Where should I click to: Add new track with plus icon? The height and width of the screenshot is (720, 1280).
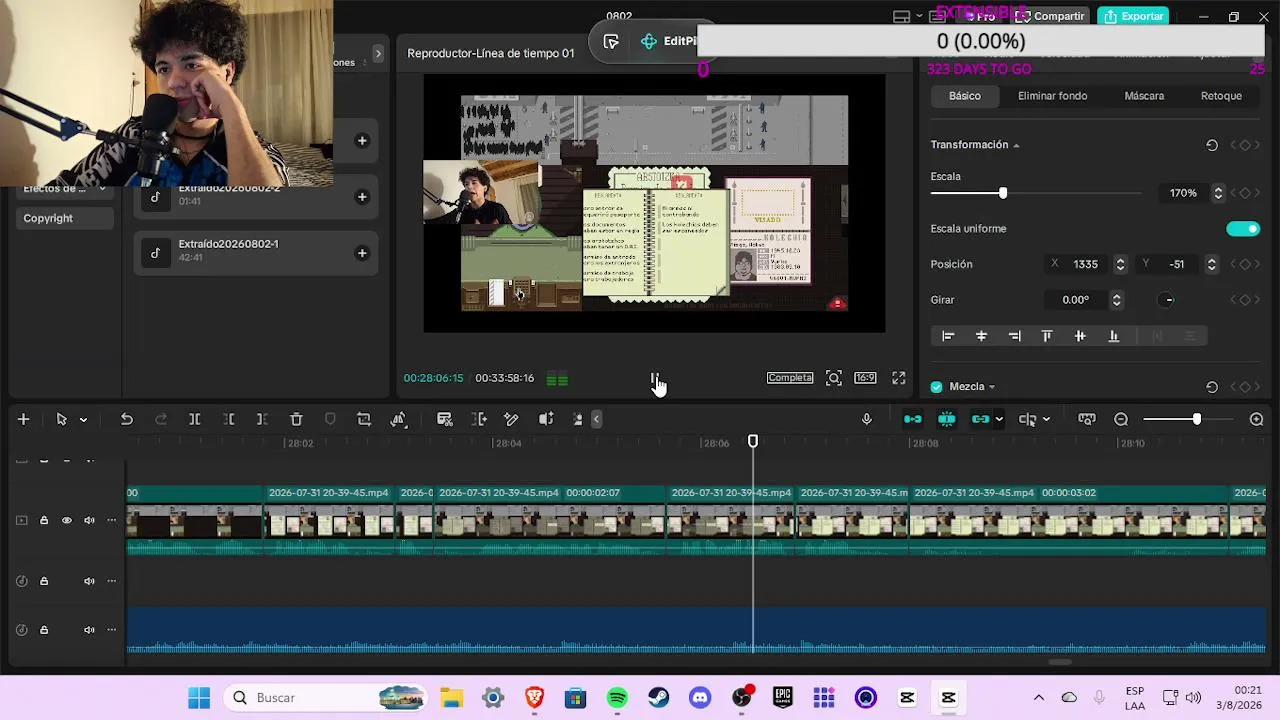pos(23,419)
